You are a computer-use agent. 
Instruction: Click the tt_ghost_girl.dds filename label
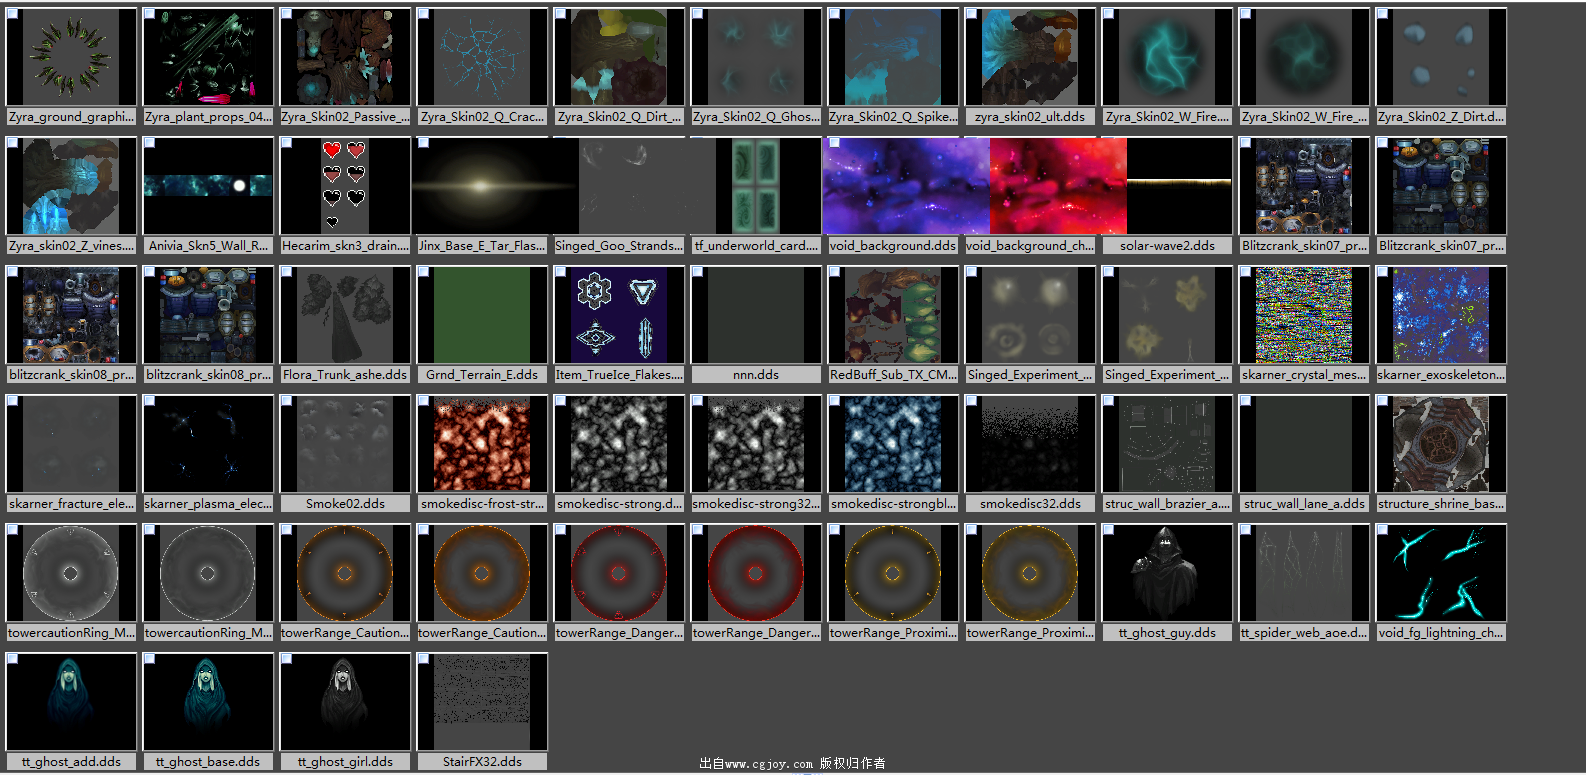[x=345, y=762]
